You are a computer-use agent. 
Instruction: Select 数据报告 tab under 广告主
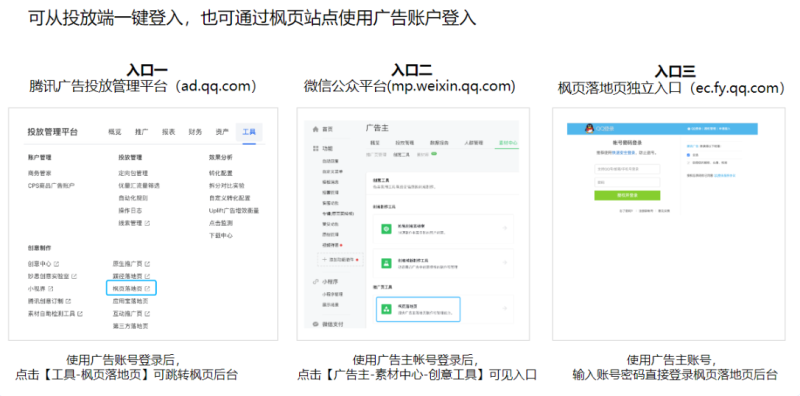pyautogui.click(x=438, y=143)
